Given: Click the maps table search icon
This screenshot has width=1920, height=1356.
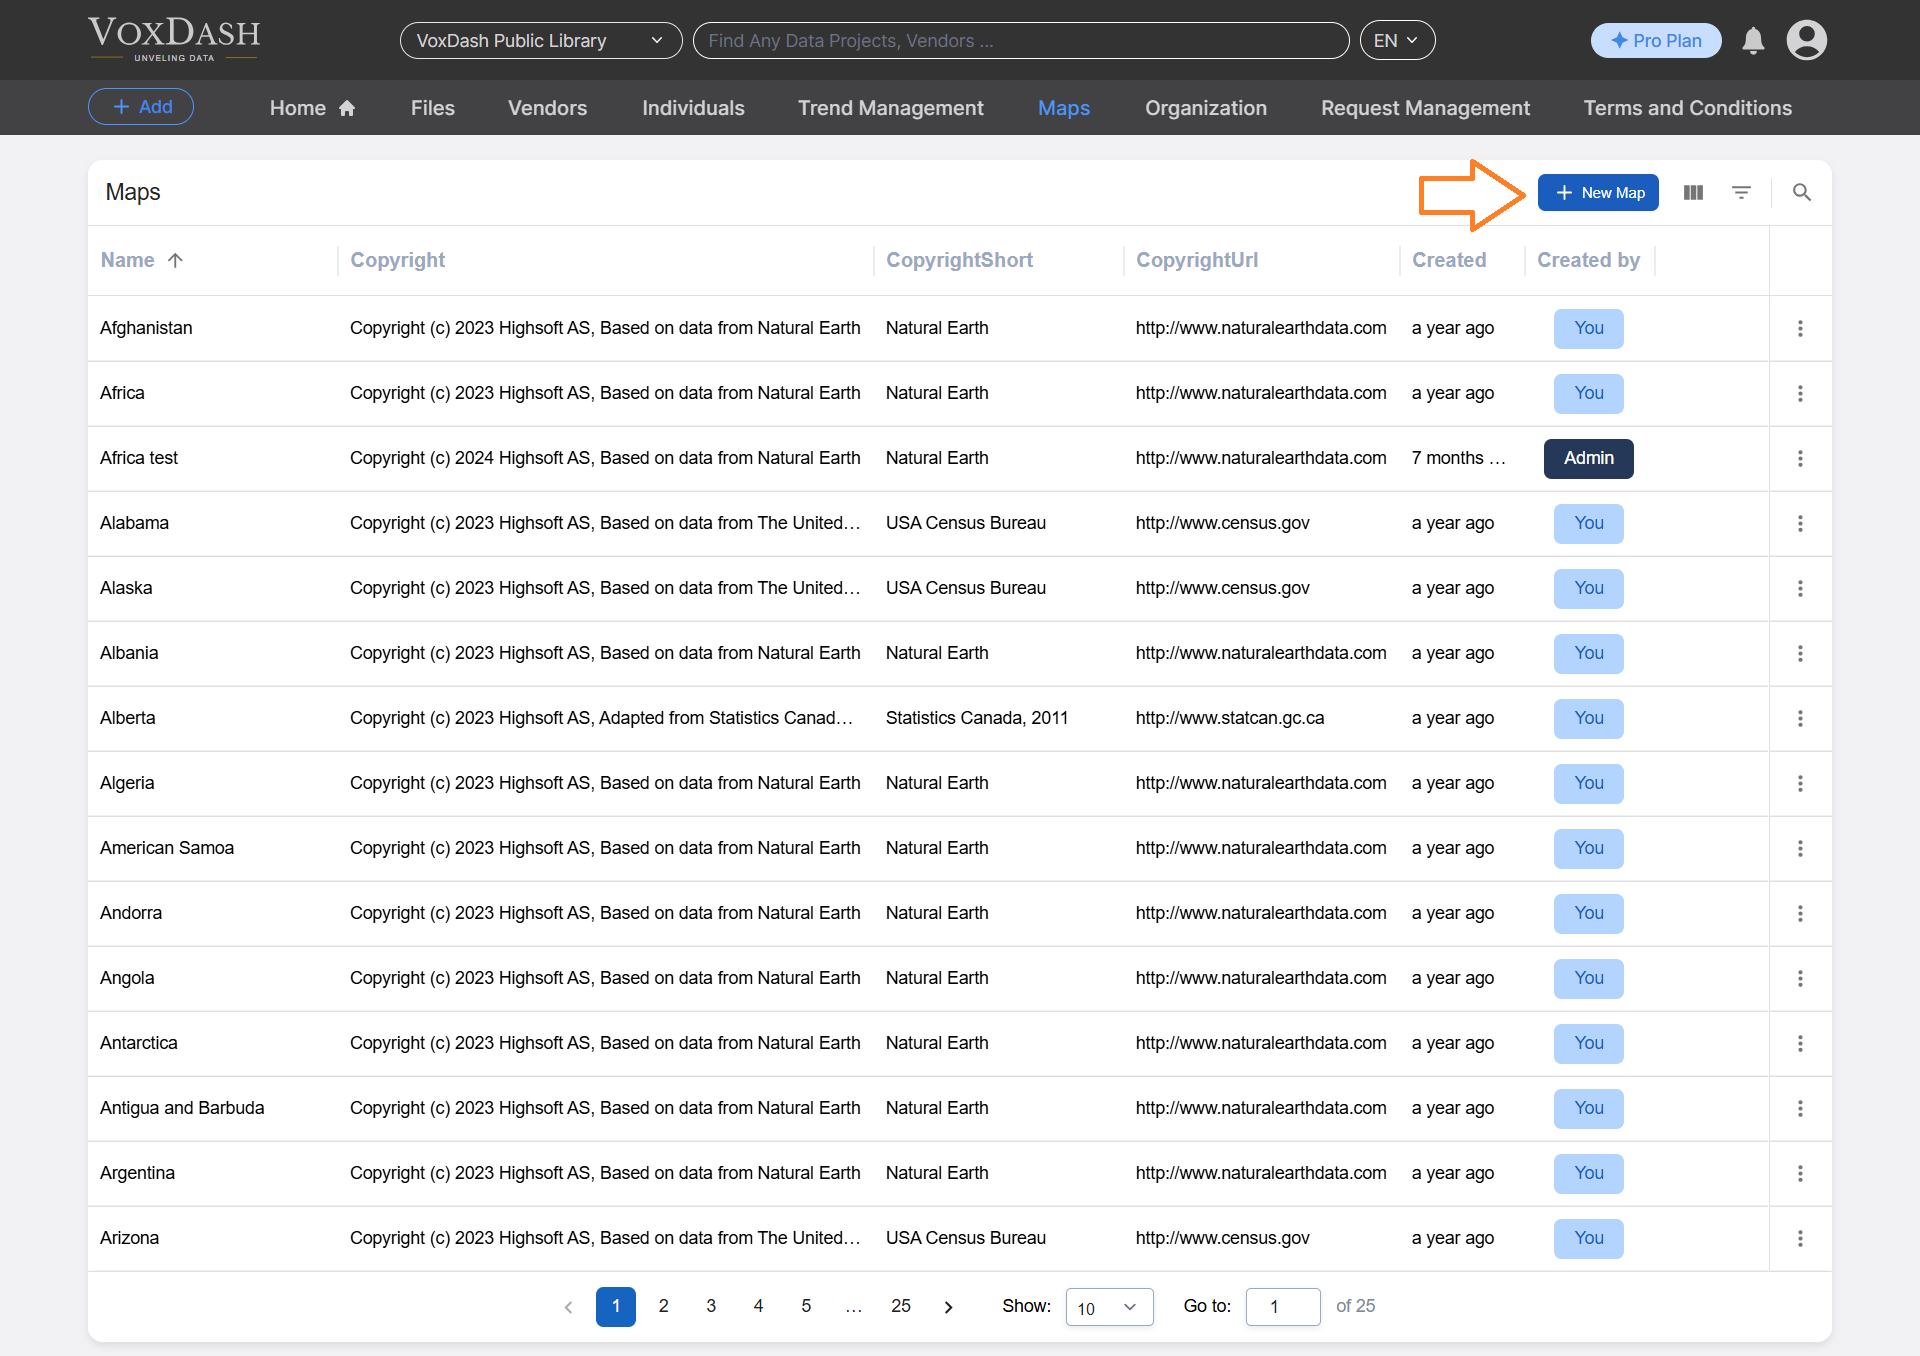Looking at the screenshot, I should point(1801,192).
